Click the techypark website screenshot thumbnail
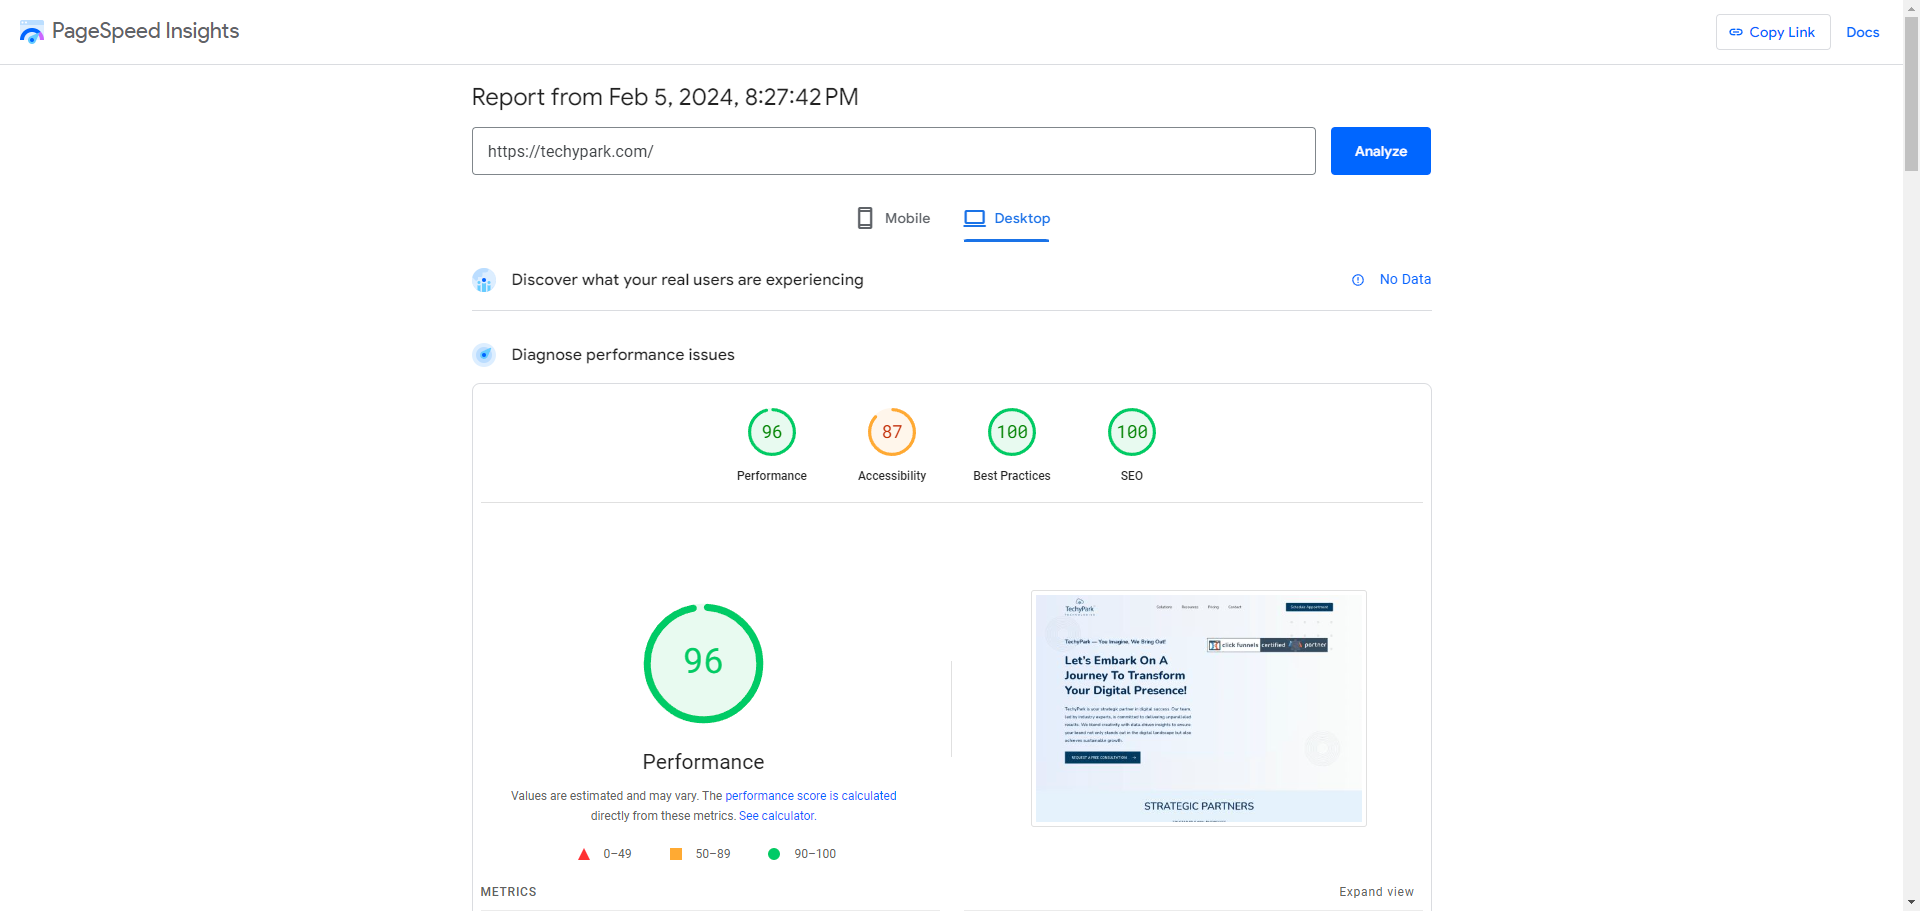1920x911 pixels. pos(1198,708)
